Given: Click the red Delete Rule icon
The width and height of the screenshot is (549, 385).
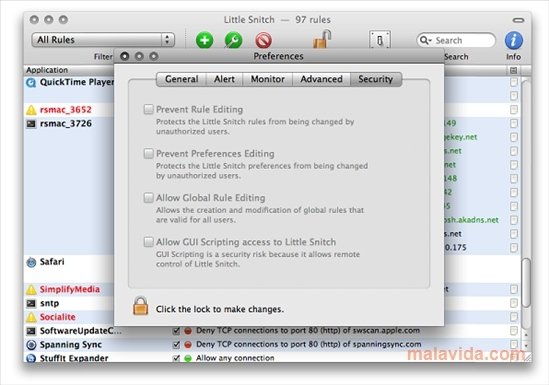Looking at the screenshot, I should (x=263, y=40).
